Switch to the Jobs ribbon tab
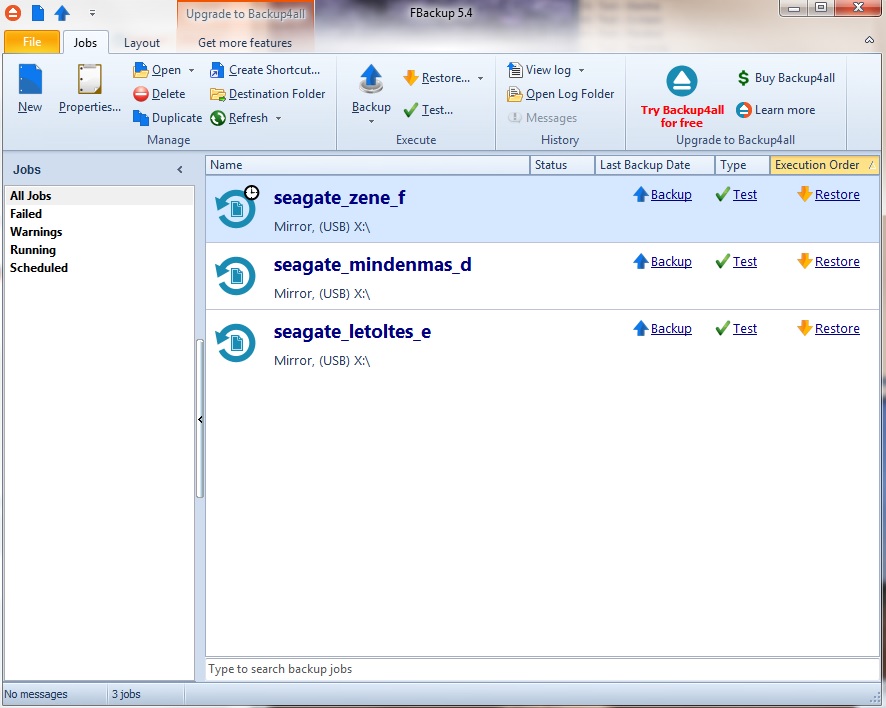 (85, 42)
